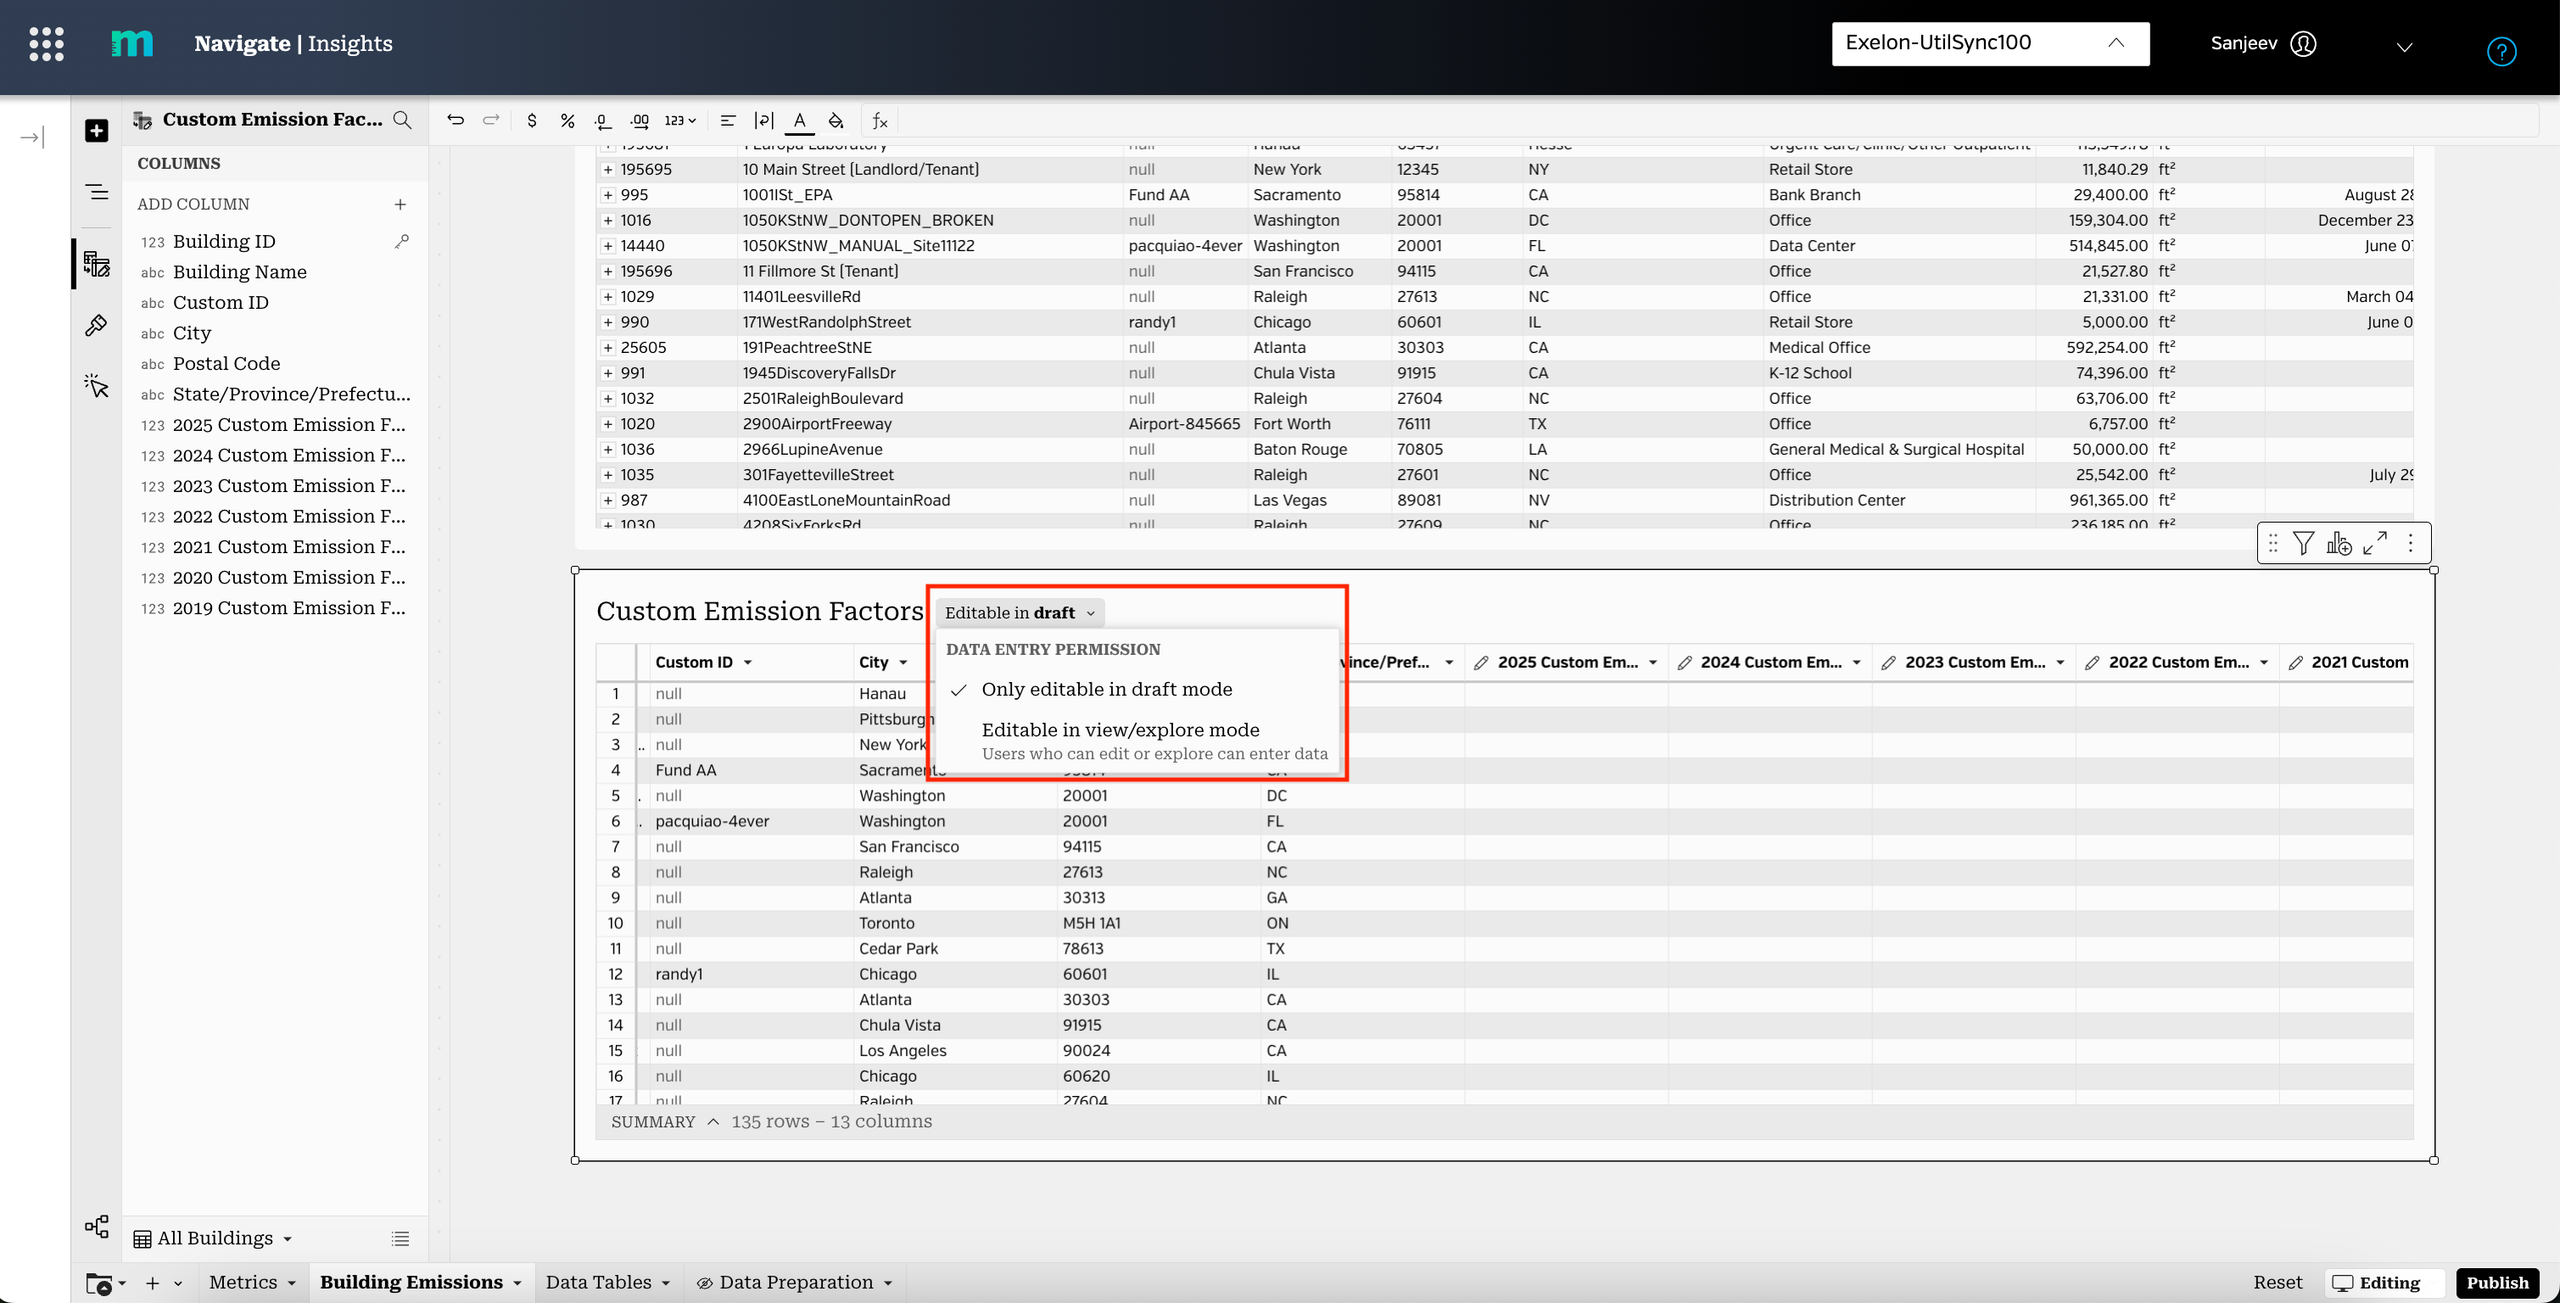Click plus icon next to ADD COLUMN
This screenshot has height=1303, width=2560.
[400, 204]
